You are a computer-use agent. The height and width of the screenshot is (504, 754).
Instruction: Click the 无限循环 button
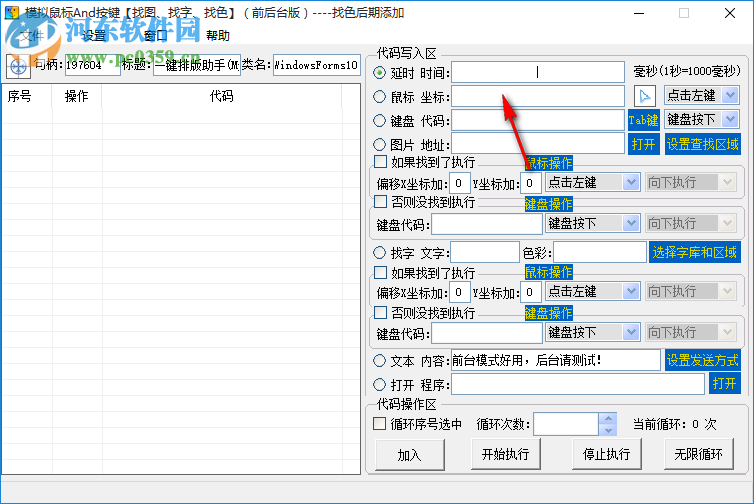(x=699, y=454)
